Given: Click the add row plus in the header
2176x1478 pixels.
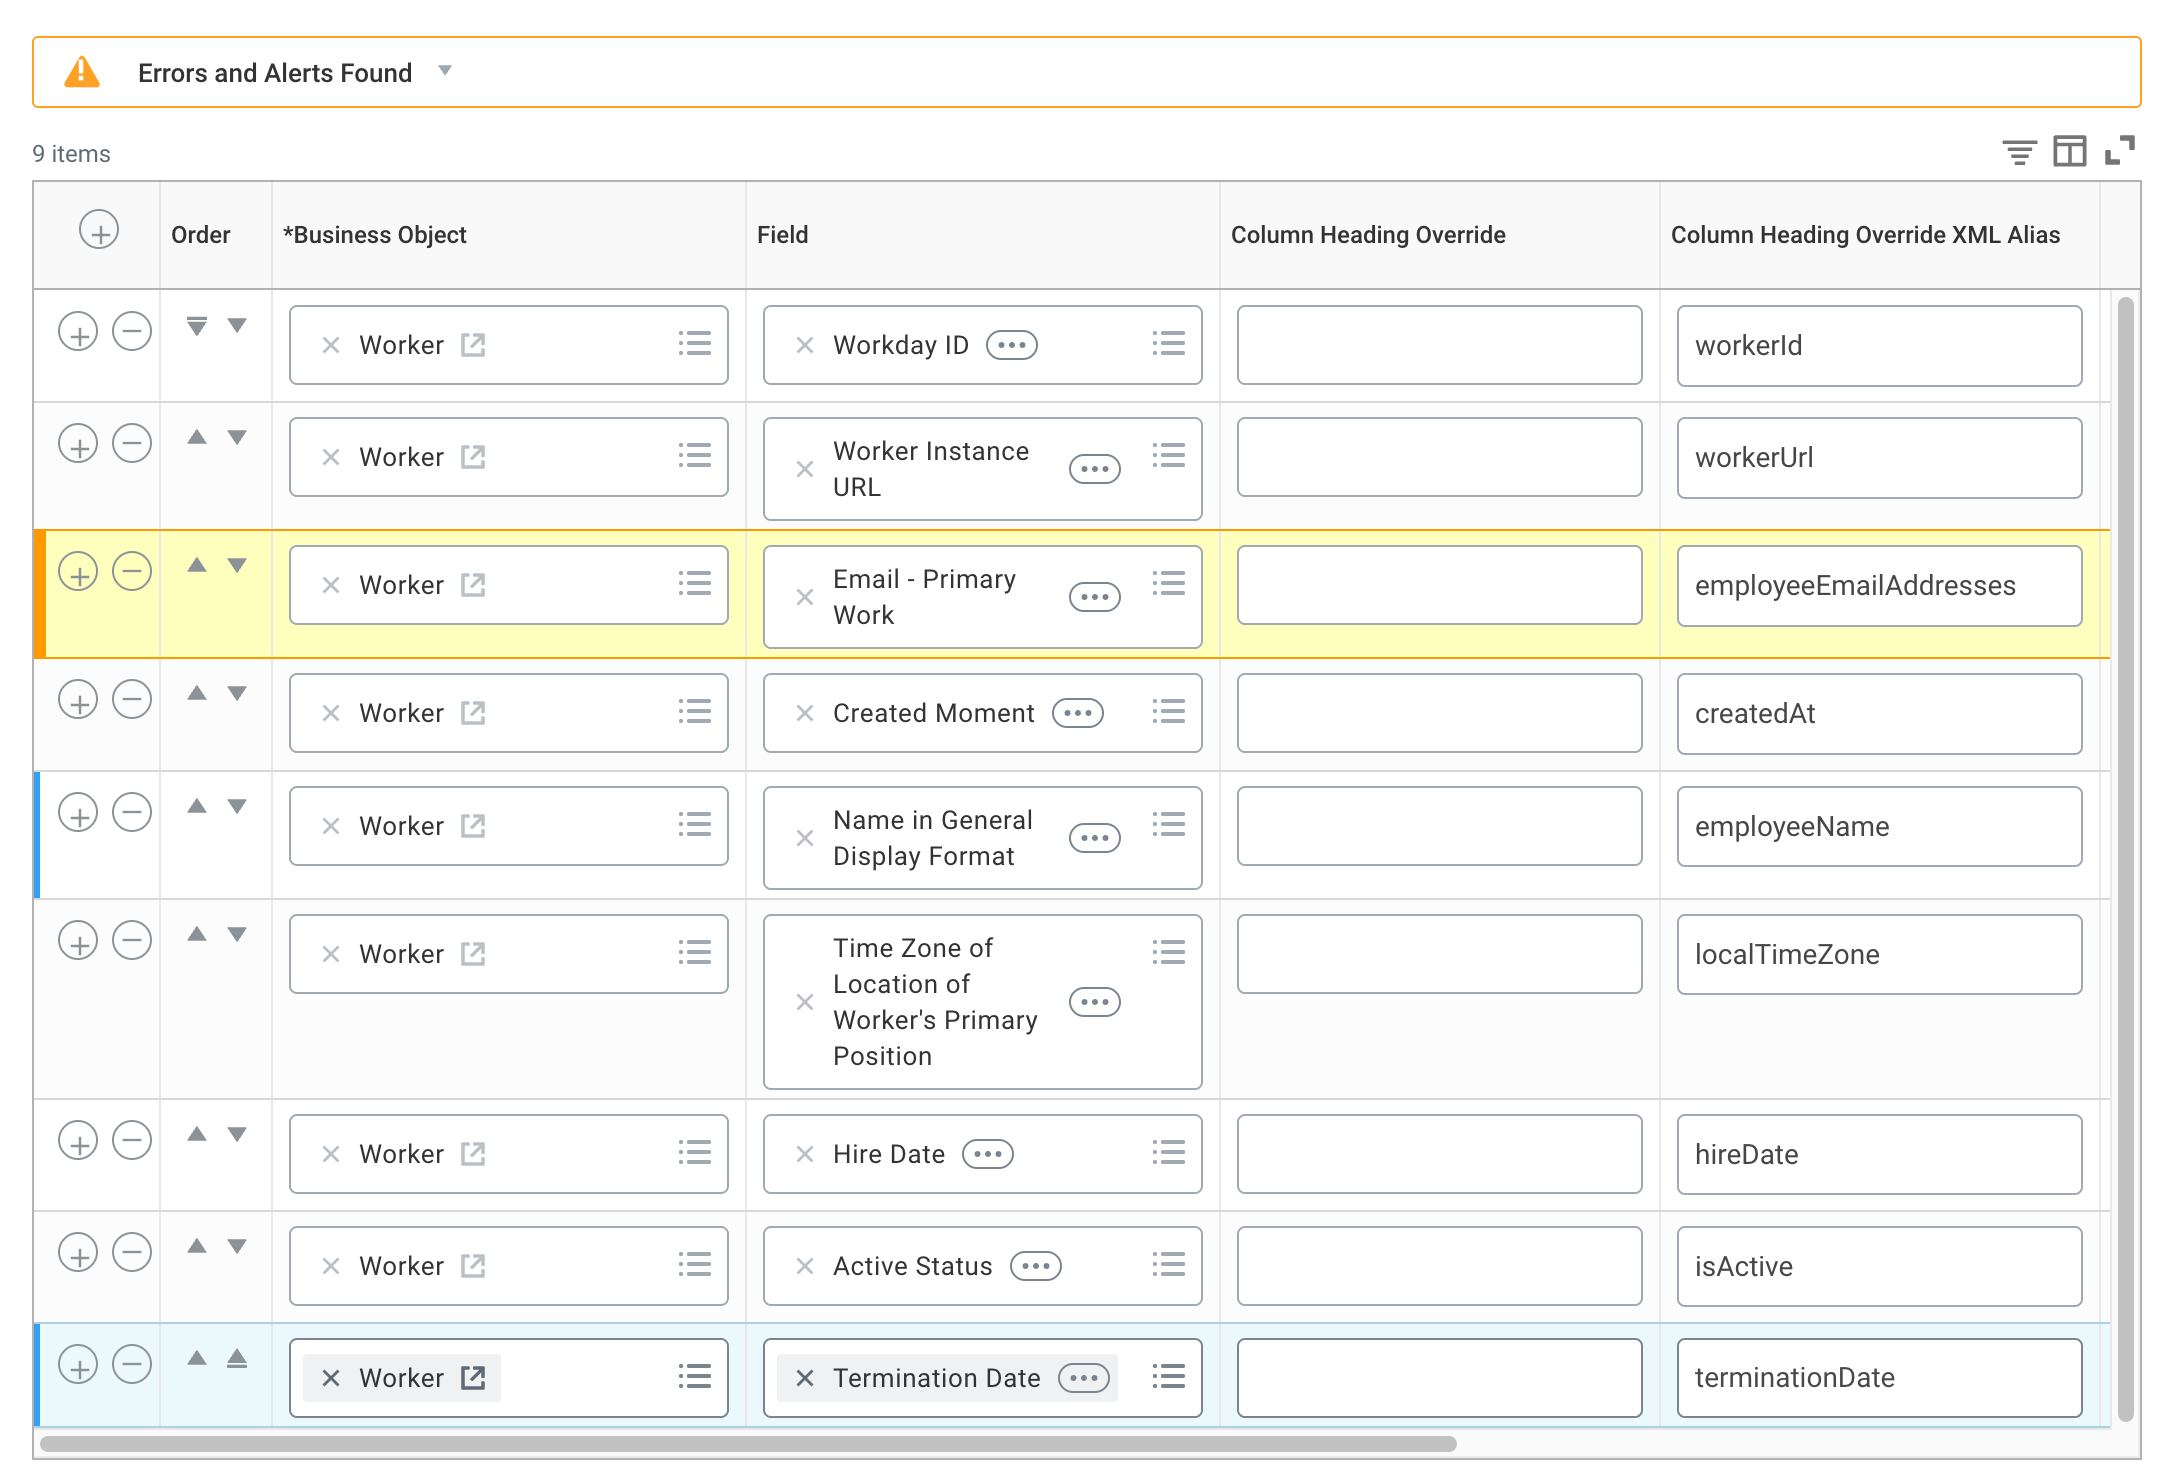Looking at the screenshot, I should coord(99,231).
